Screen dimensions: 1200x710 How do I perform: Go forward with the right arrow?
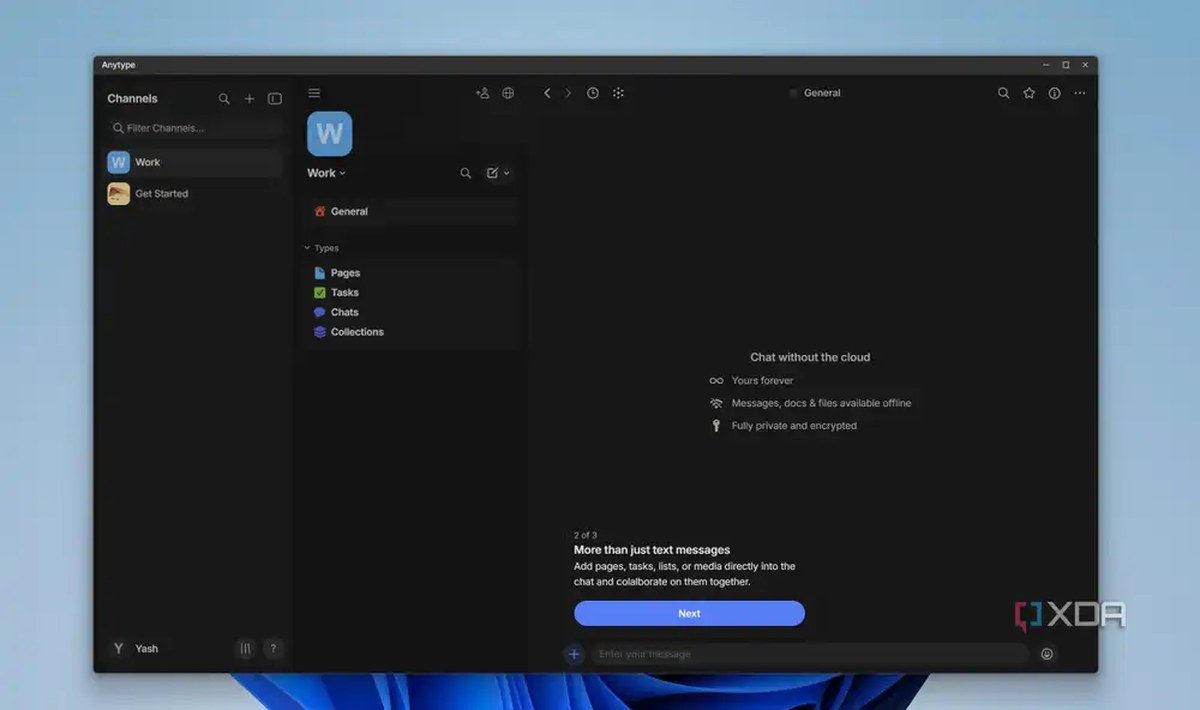(568, 93)
